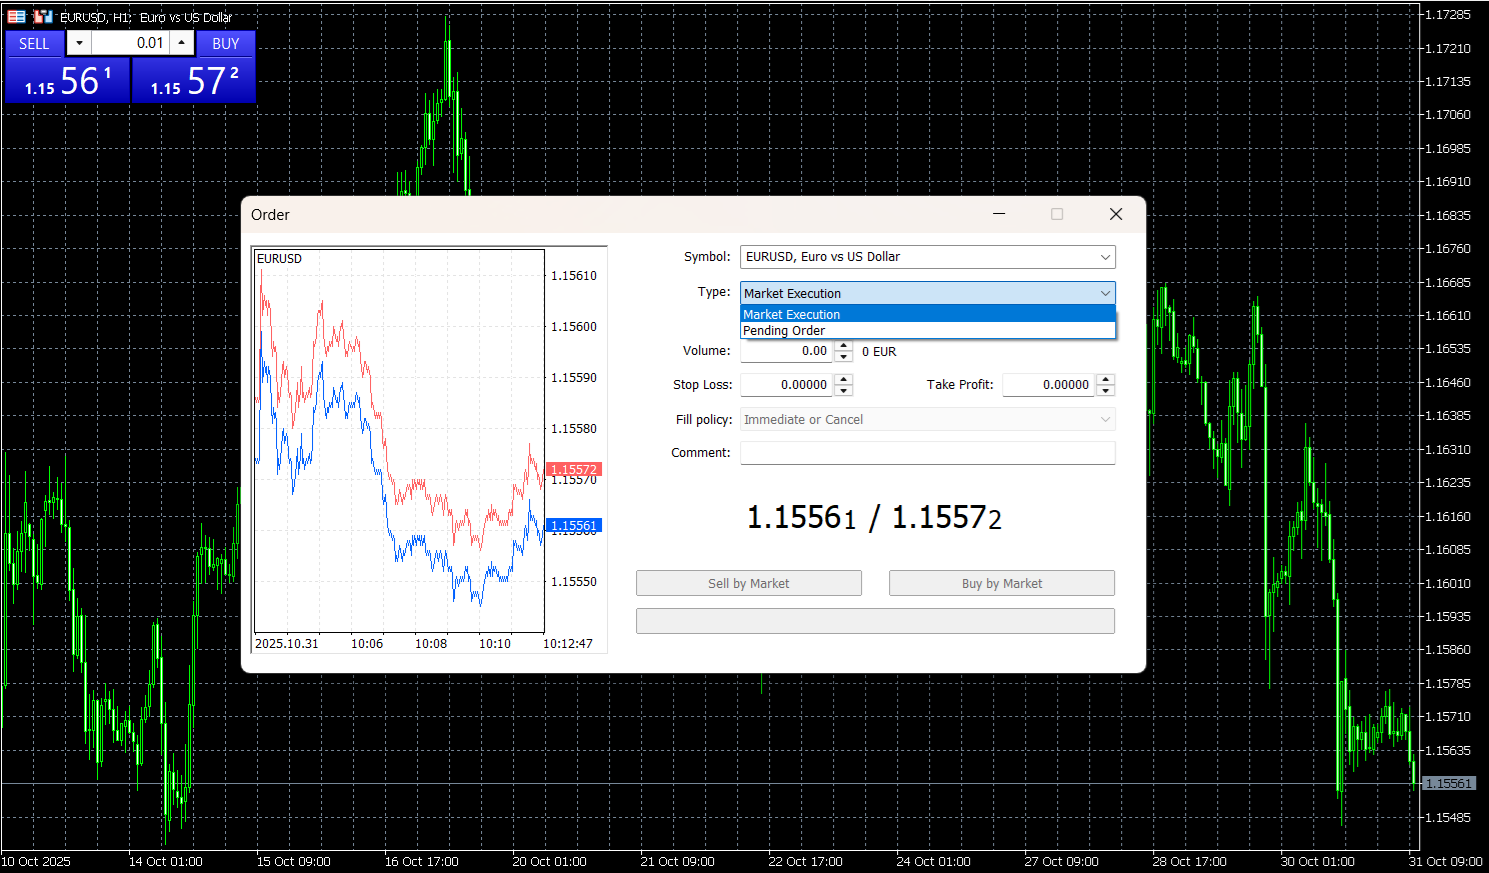Click the Stop Loss value field
This screenshot has width=1489, height=873.
pos(786,385)
